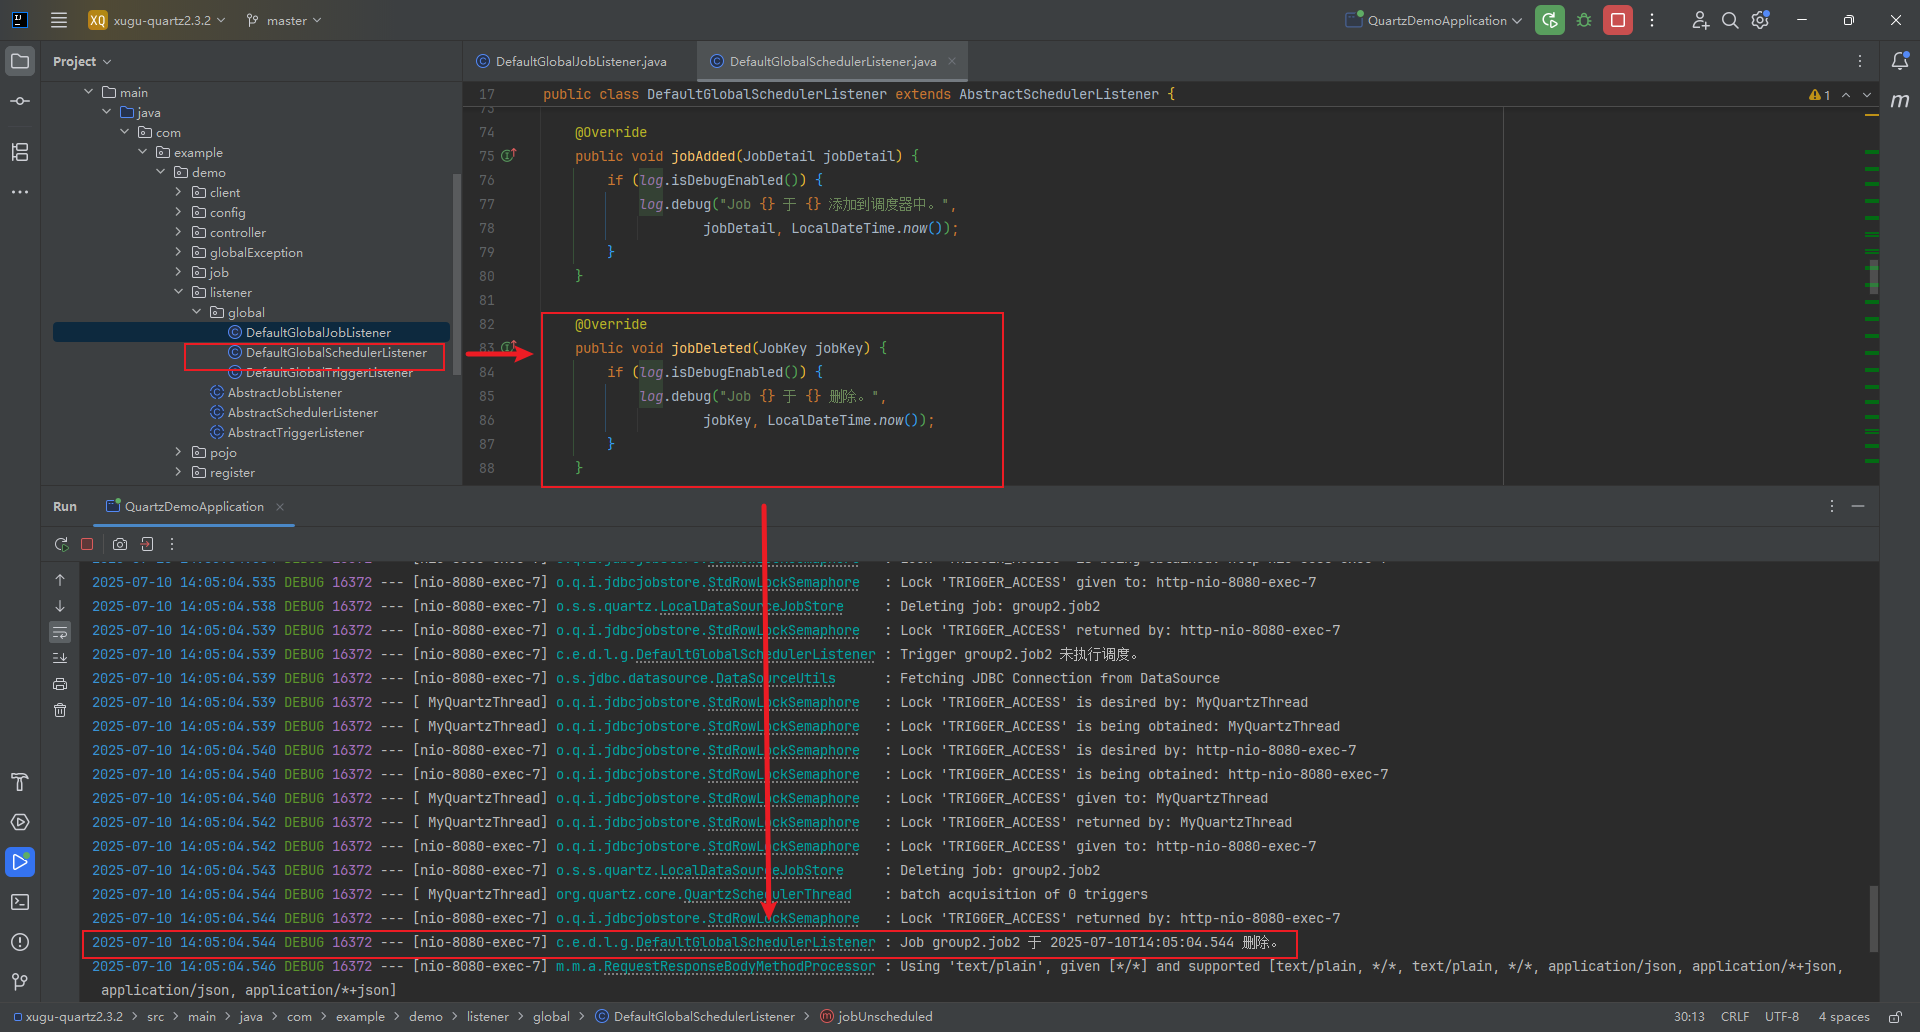Click the Rerun QuartzDemoApplication icon

point(1549,20)
